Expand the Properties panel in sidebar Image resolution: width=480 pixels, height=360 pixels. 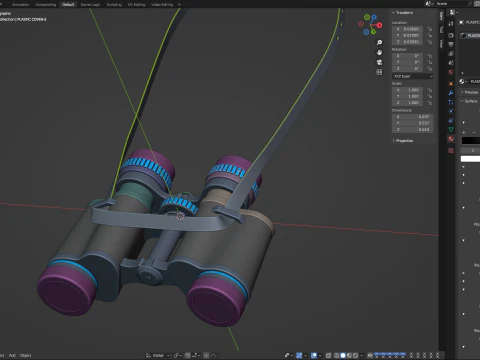click(x=403, y=141)
